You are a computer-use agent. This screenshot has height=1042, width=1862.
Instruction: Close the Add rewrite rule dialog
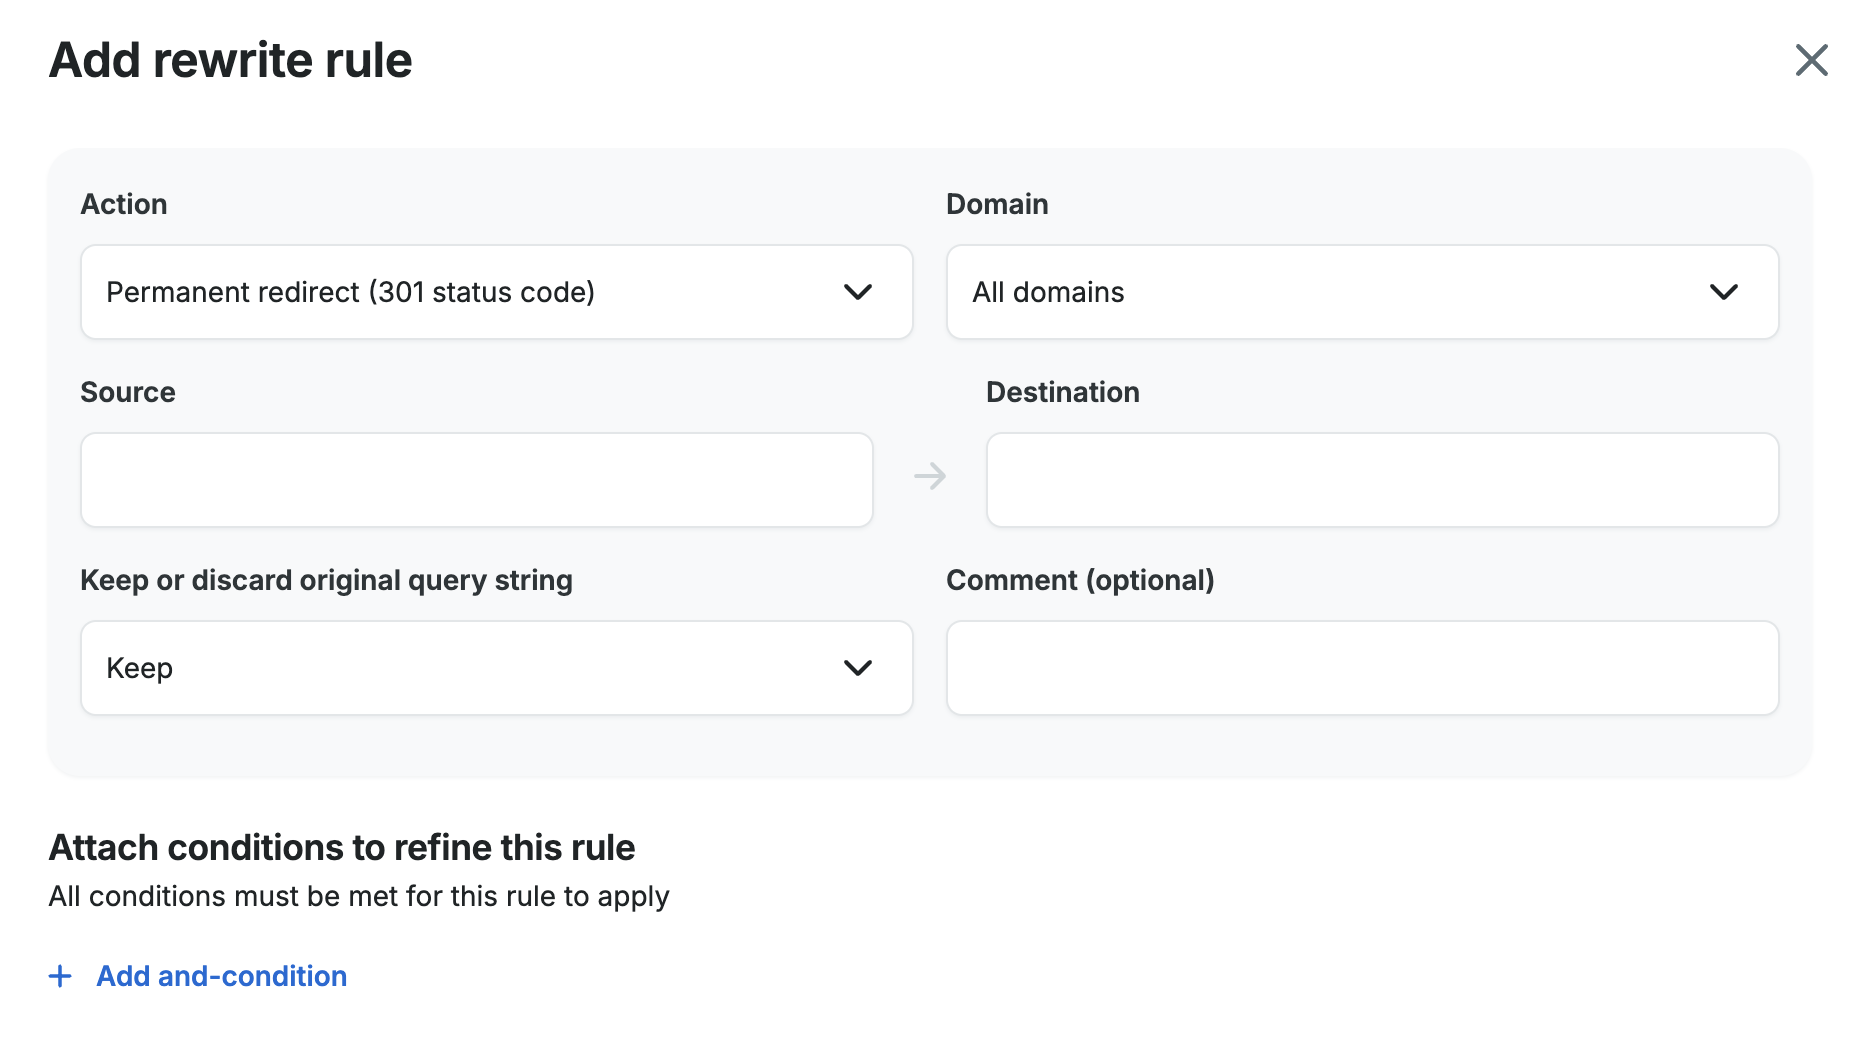[x=1811, y=60]
